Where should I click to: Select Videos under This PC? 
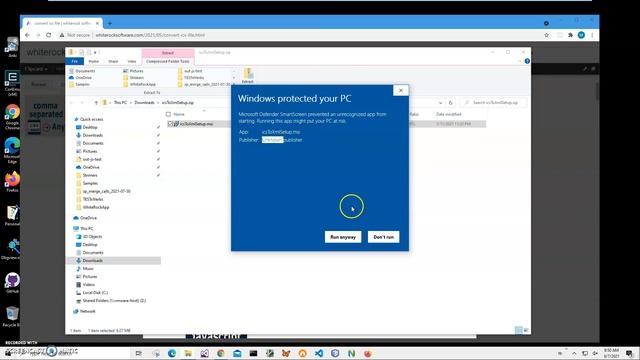[86, 284]
